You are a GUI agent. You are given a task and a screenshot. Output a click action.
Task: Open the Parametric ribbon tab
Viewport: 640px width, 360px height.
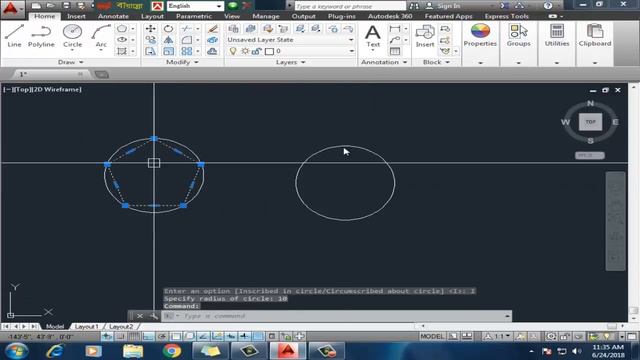click(x=194, y=16)
